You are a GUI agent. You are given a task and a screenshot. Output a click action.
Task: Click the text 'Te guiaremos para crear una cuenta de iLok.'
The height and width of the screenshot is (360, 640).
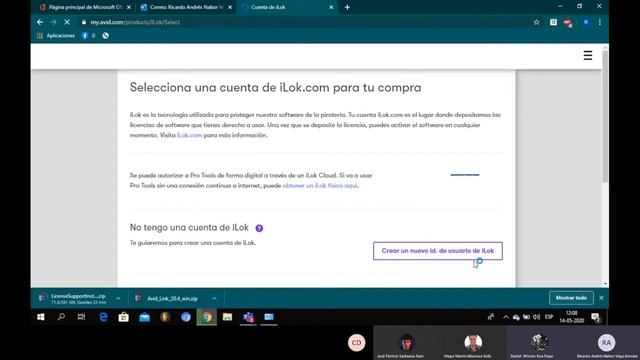[x=193, y=243]
